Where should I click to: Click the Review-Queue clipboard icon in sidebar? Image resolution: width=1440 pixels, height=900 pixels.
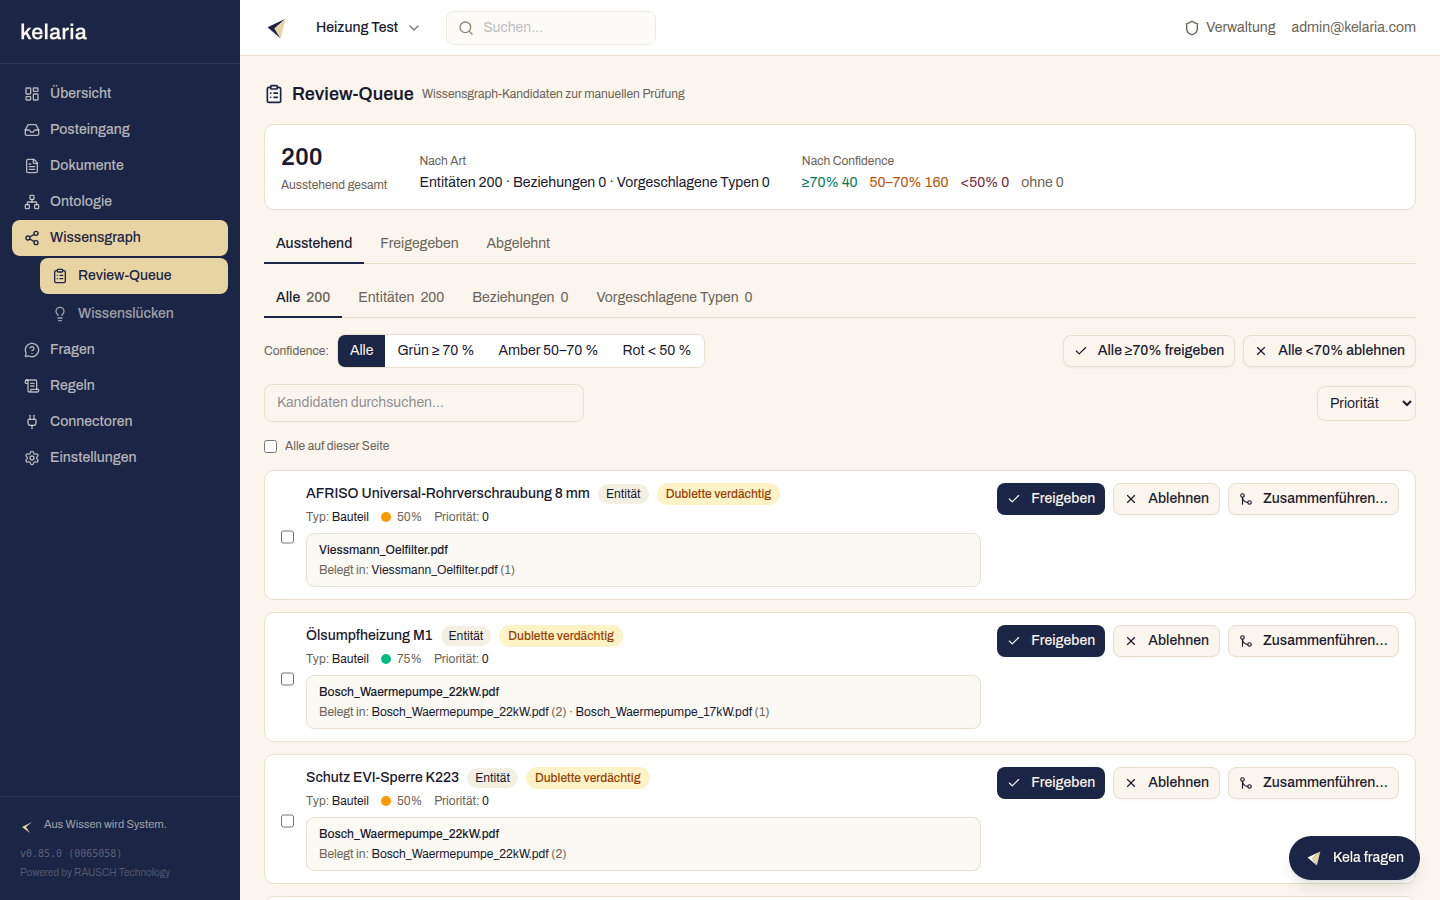pos(60,276)
